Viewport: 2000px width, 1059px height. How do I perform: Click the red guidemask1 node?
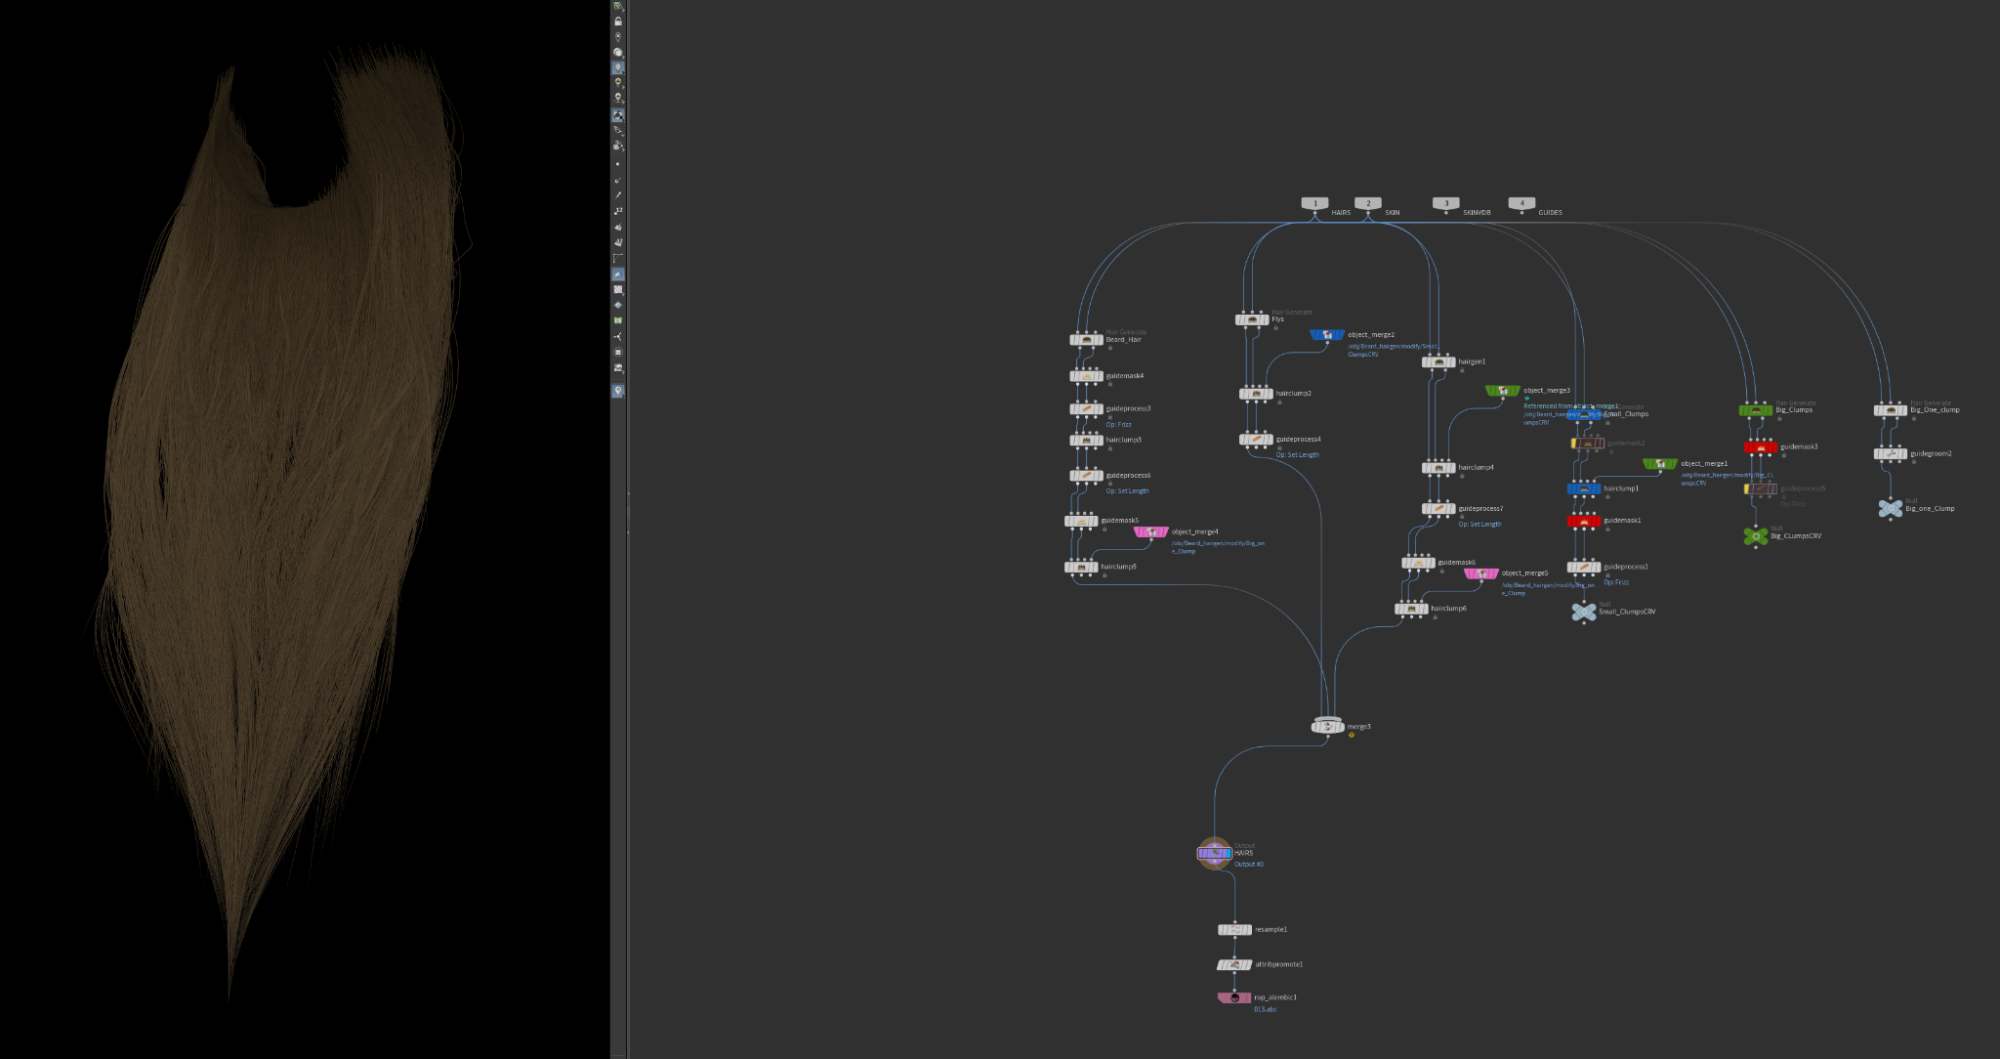1584,521
